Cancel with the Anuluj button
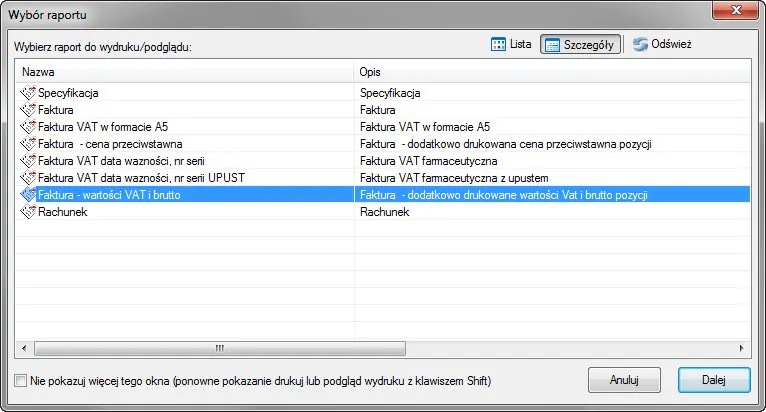Viewport: 766px width, 412px height. click(x=624, y=380)
